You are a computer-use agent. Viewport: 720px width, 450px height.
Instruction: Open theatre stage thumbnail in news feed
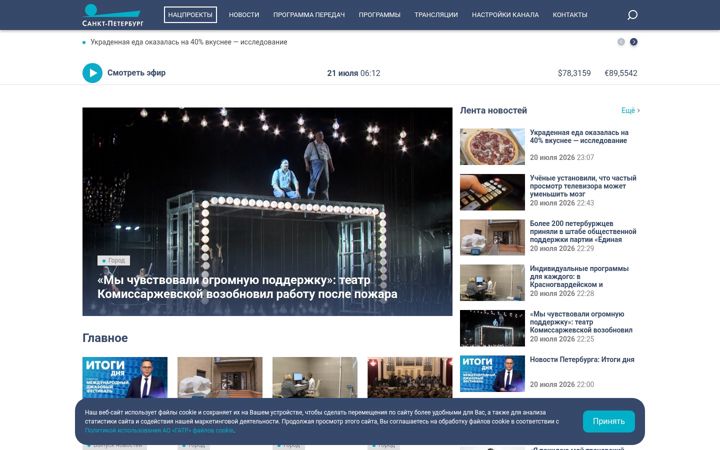tap(492, 328)
